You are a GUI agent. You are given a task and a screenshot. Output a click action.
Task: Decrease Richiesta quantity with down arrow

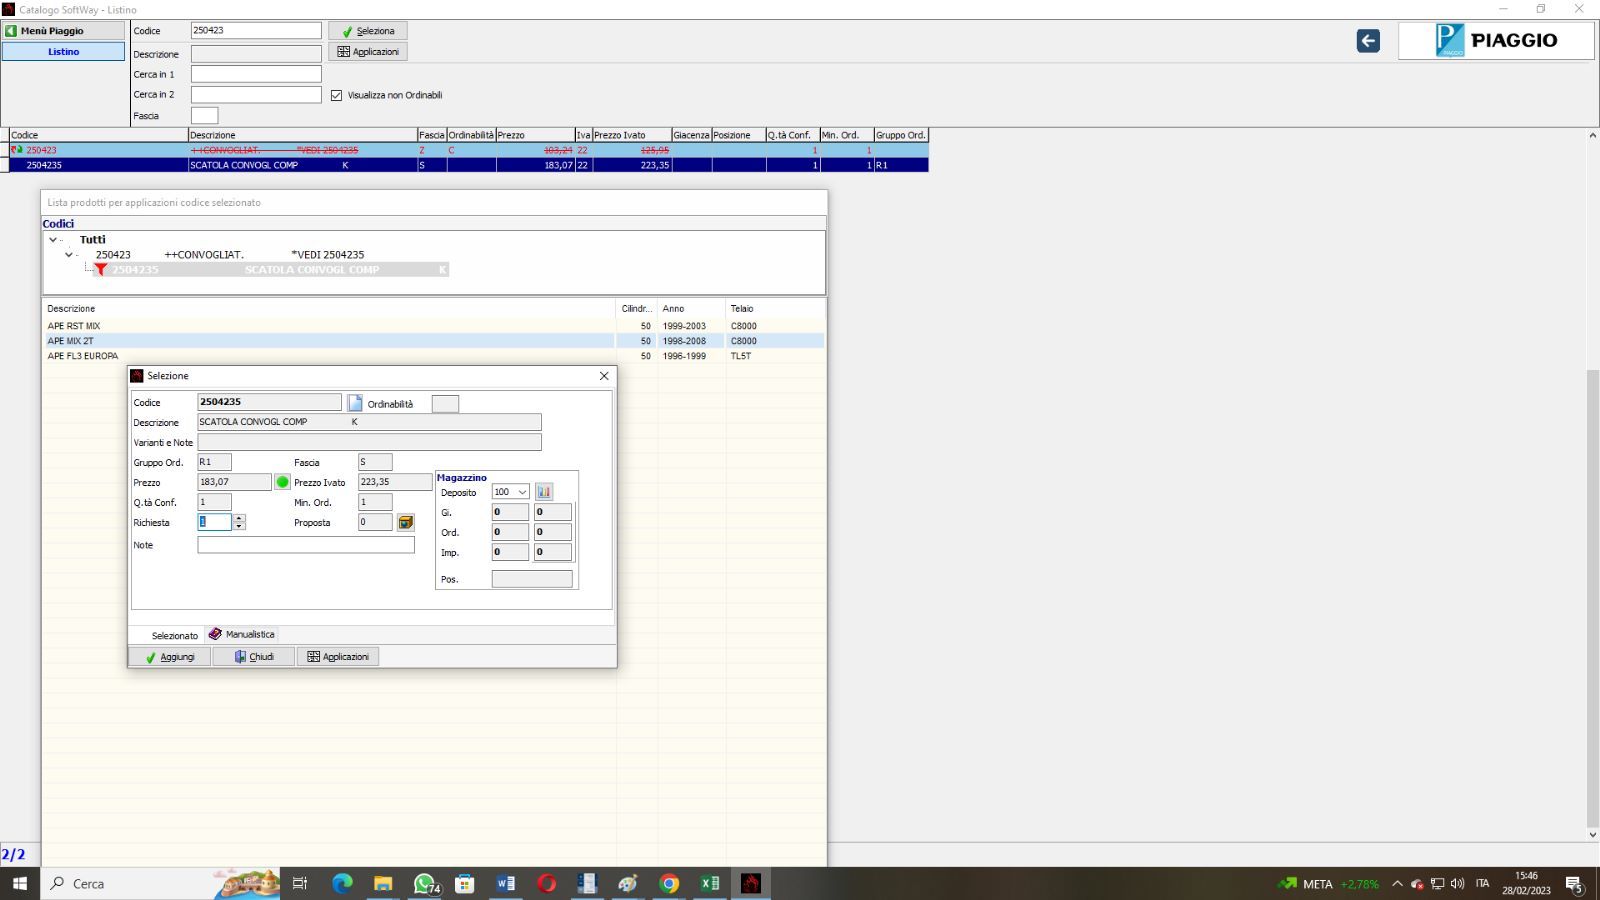point(239,527)
